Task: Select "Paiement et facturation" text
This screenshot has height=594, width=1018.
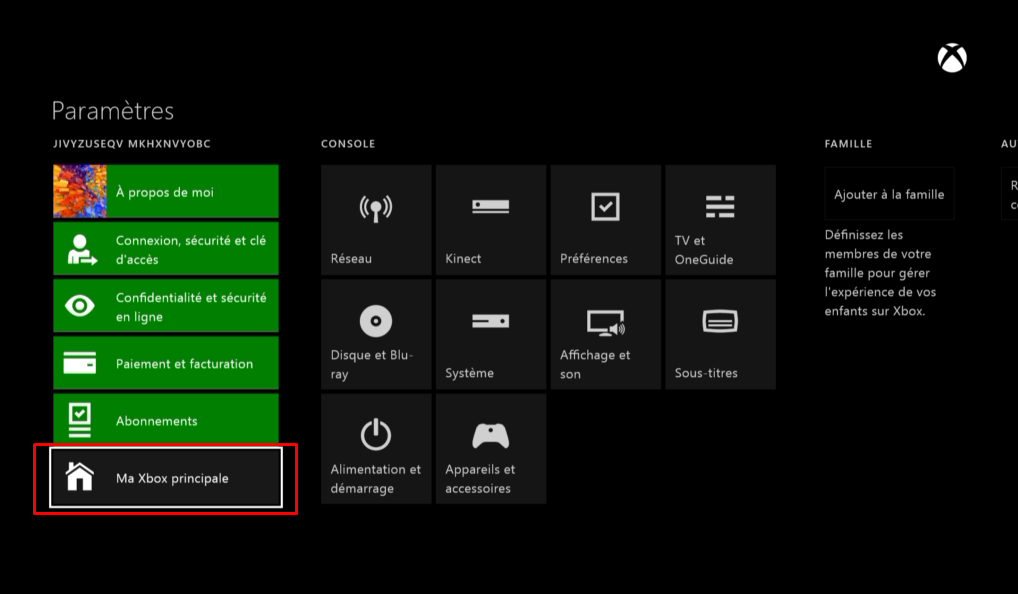Action: [184, 364]
